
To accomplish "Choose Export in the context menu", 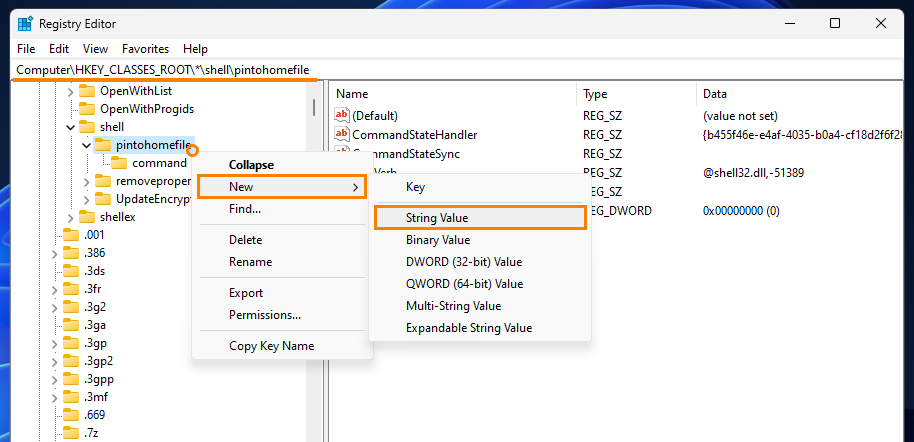I will 283,293.
